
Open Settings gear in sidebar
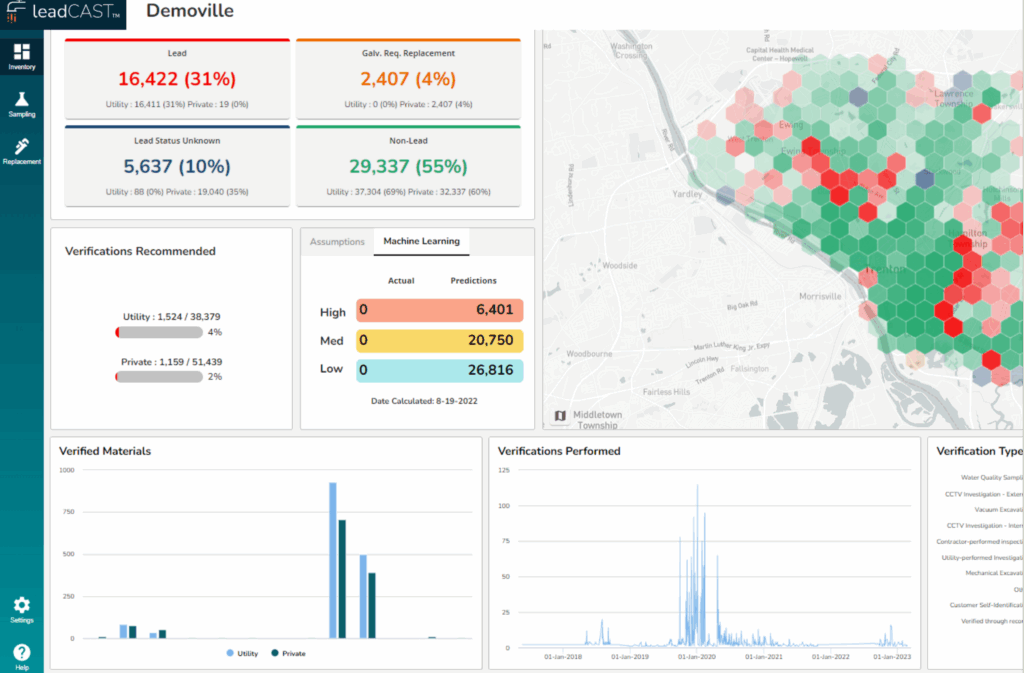pyautogui.click(x=21, y=610)
